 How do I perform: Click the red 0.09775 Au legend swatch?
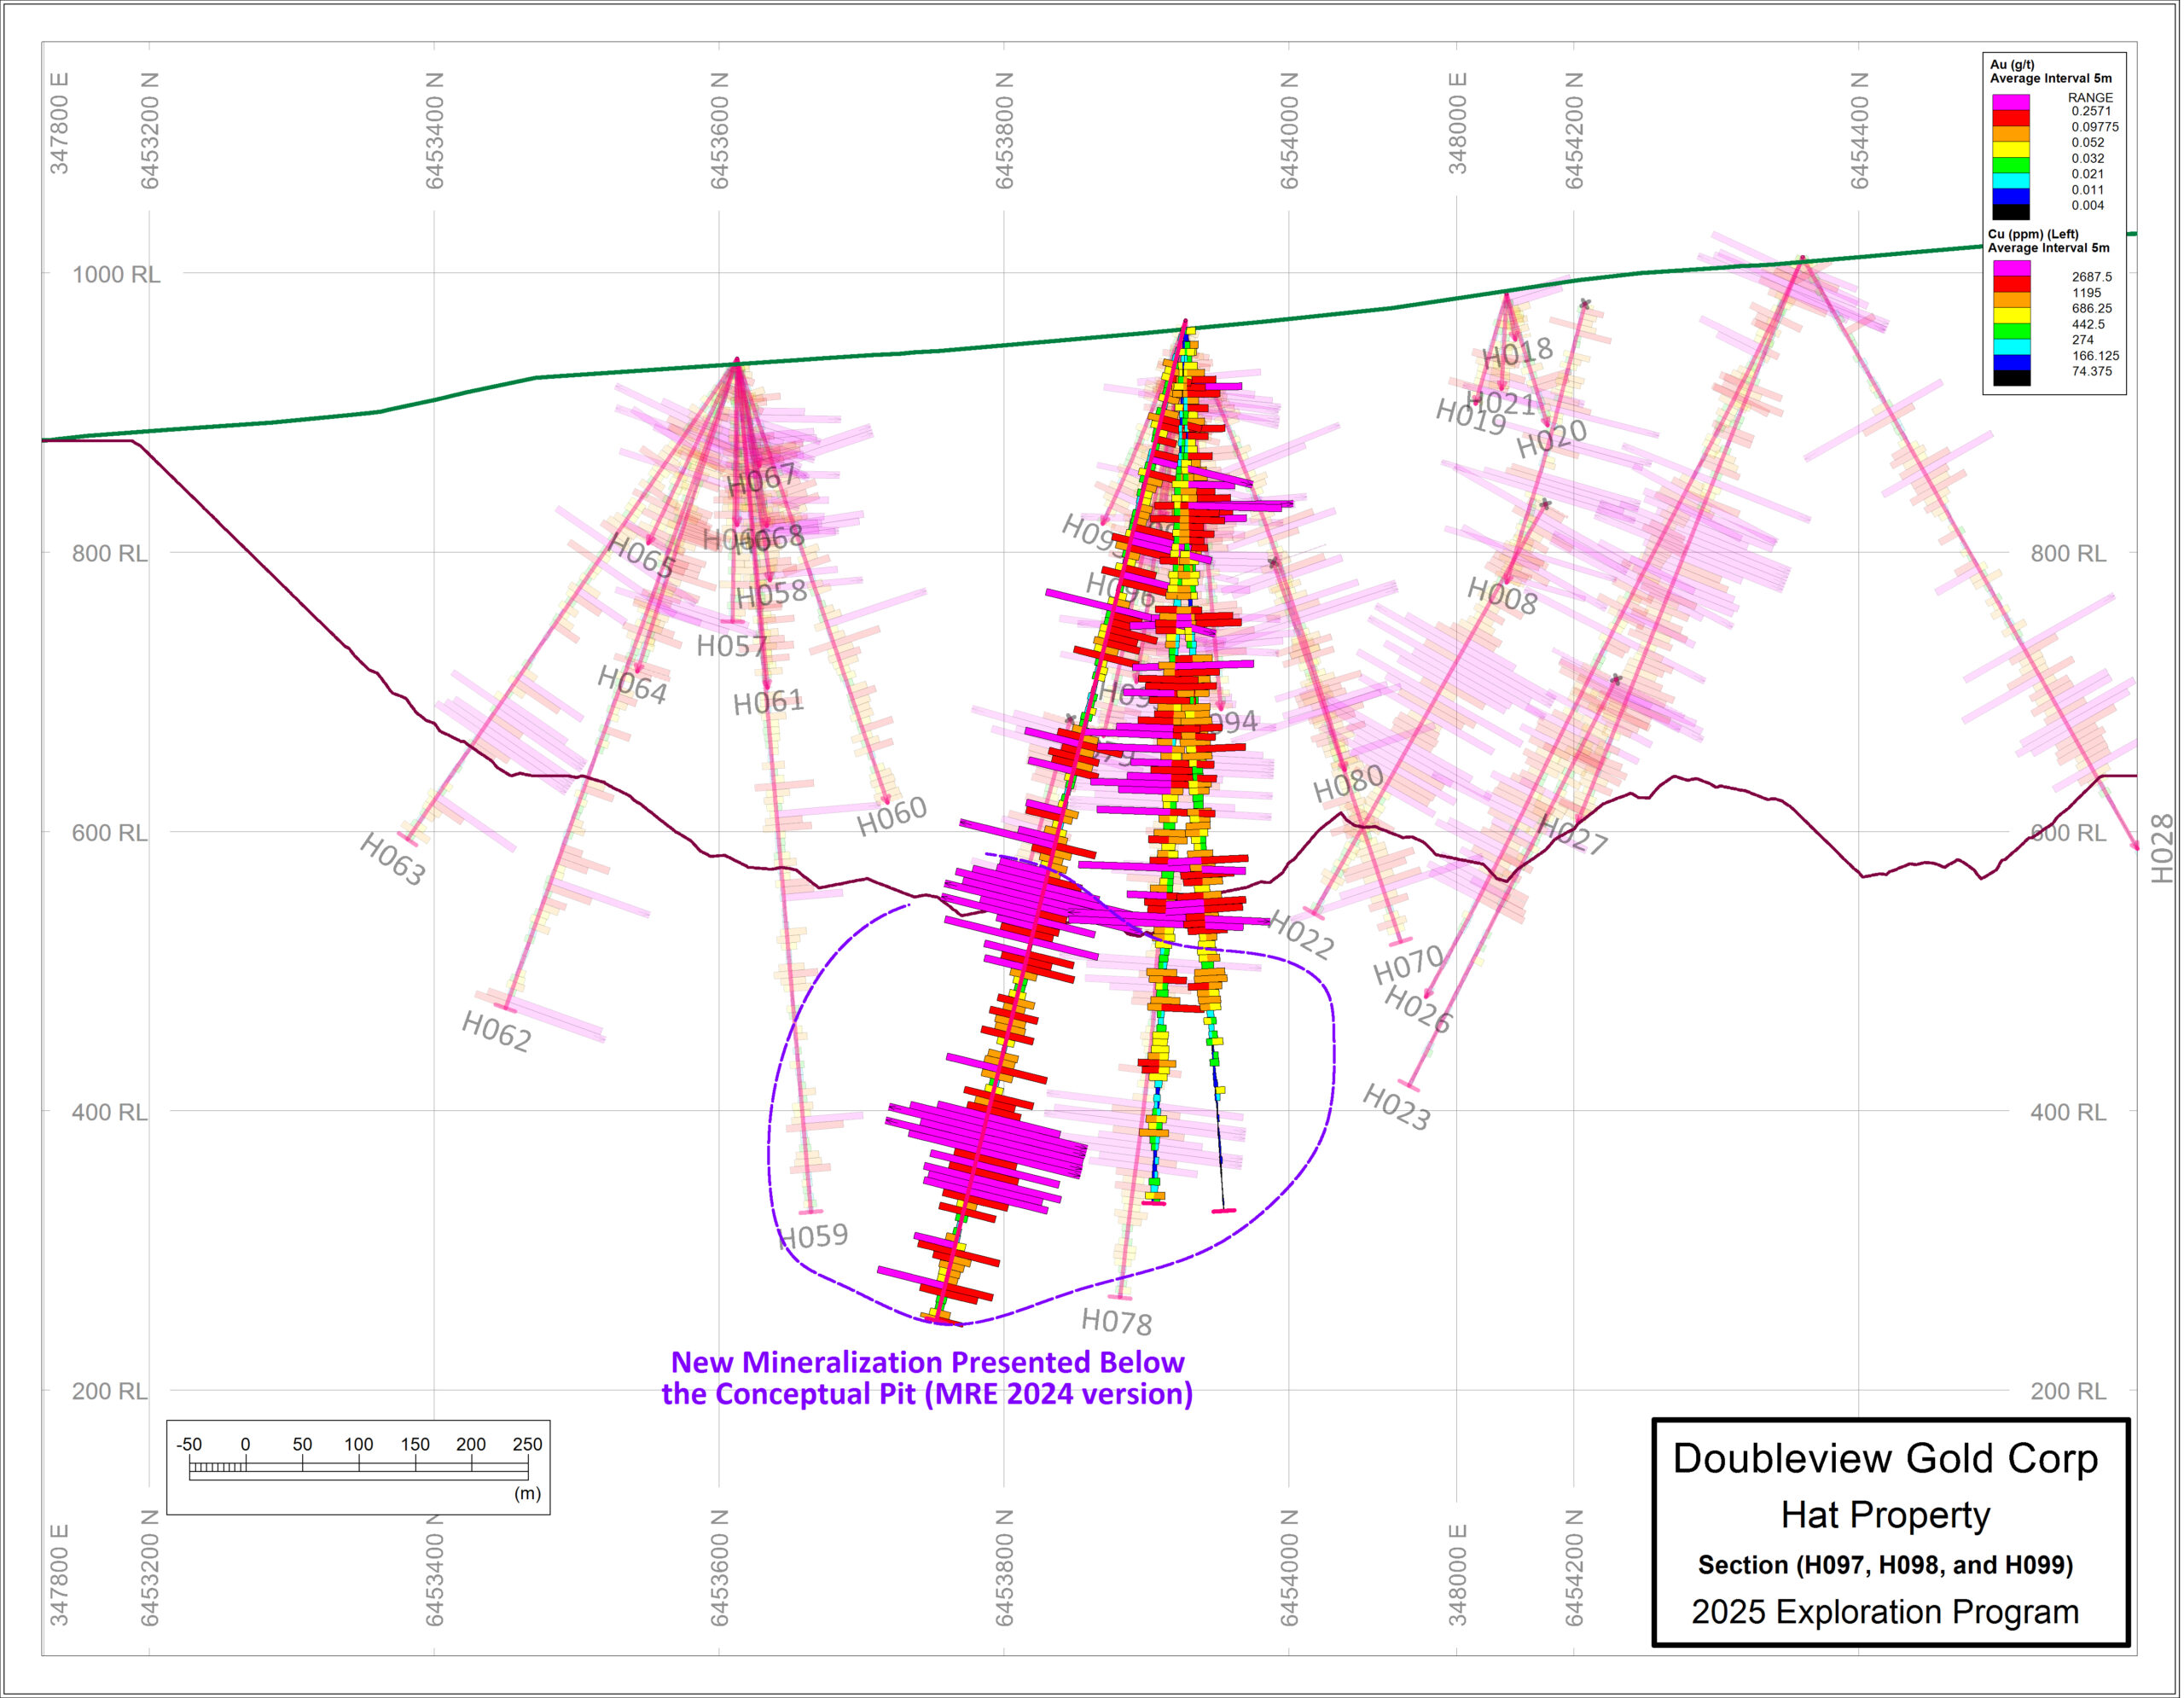tap(2011, 119)
